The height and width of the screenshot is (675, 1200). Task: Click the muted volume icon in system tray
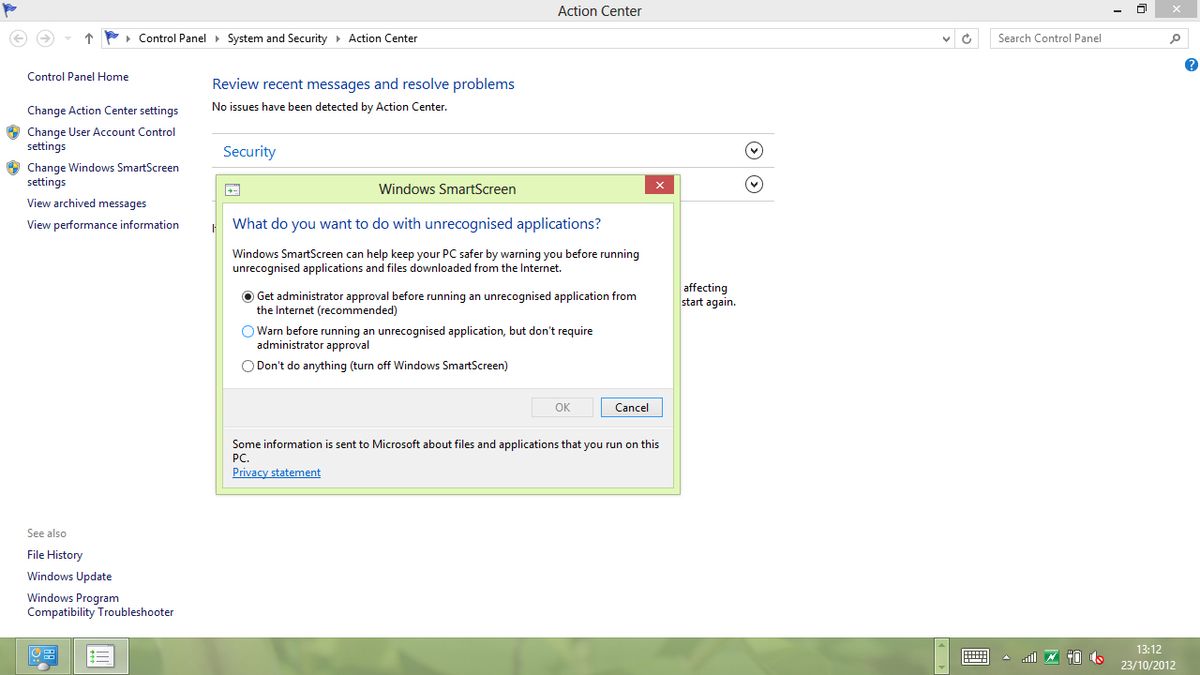point(1096,657)
